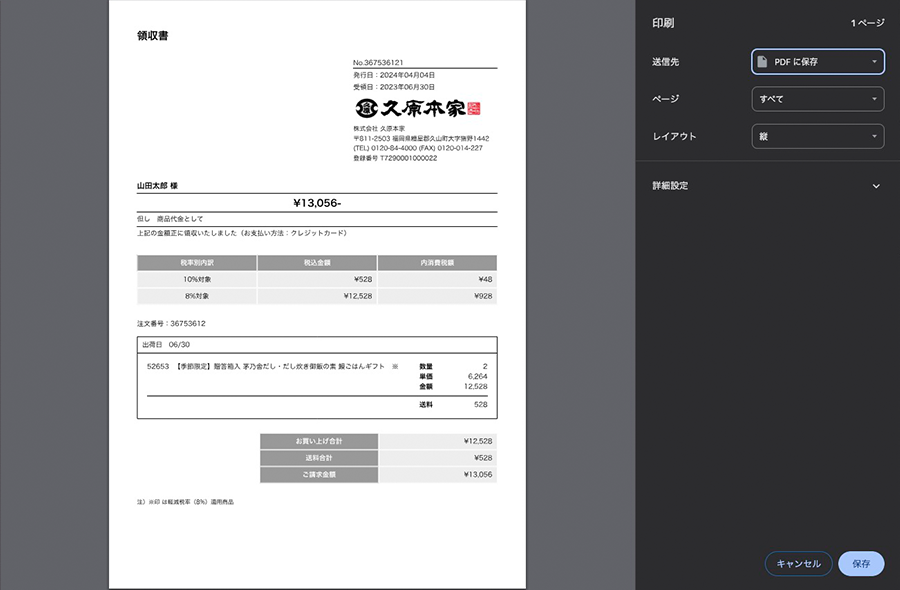Click the red seal stamp beside the logo
The width and height of the screenshot is (900, 590).
[x=474, y=107]
